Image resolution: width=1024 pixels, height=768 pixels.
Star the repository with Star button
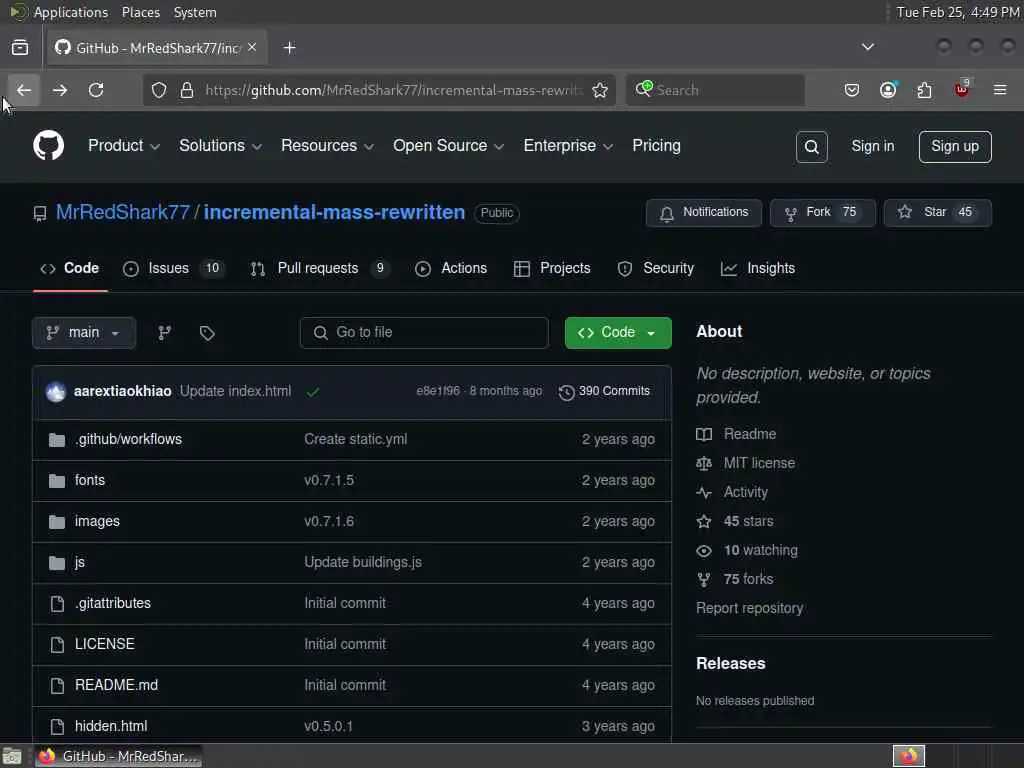coord(938,213)
